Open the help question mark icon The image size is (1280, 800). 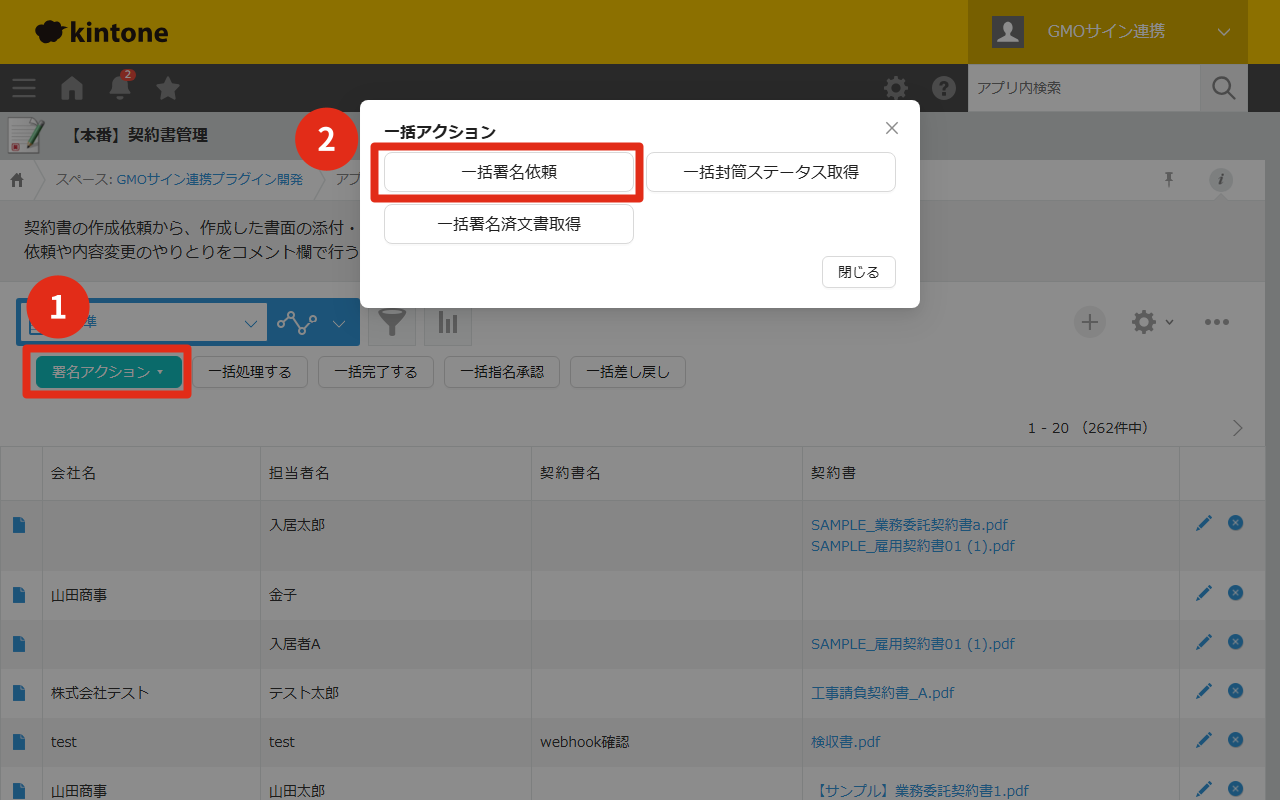(944, 88)
